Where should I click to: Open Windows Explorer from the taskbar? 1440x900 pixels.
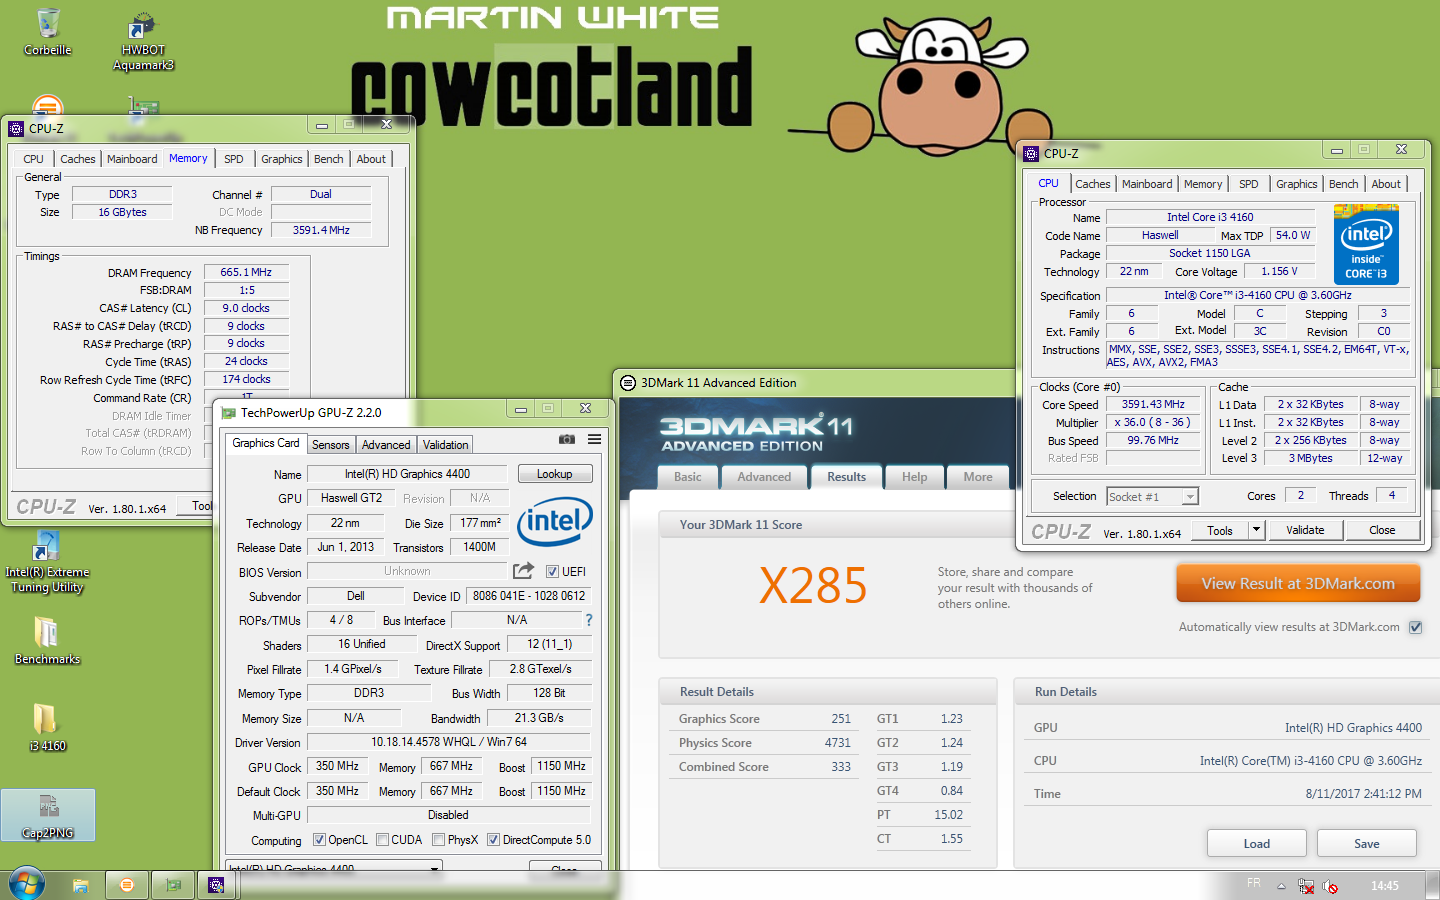[x=81, y=885]
